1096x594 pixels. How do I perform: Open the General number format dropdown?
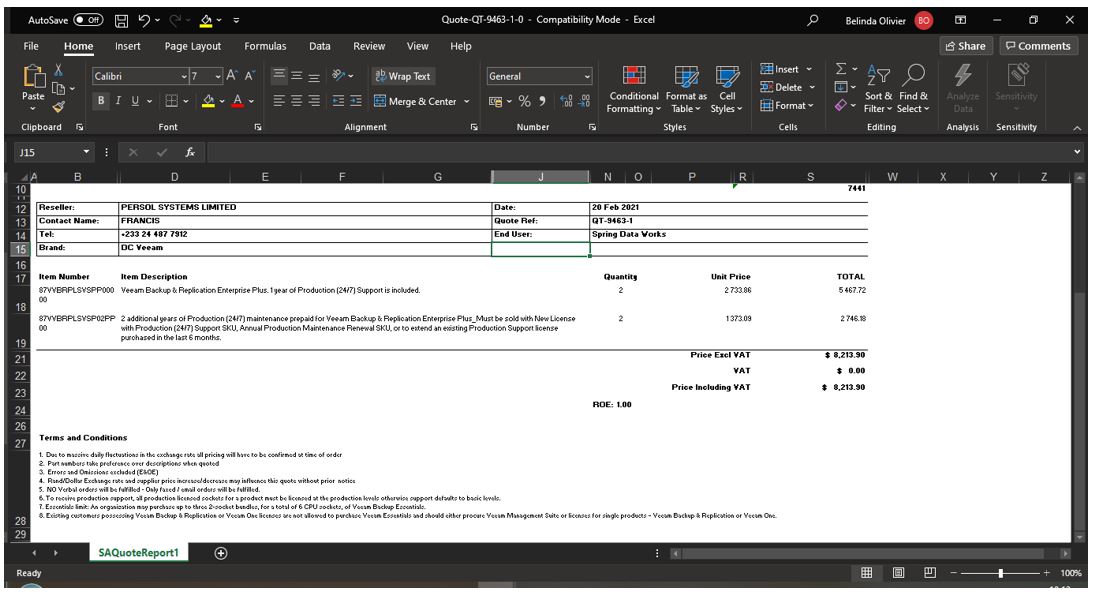(587, 76)
